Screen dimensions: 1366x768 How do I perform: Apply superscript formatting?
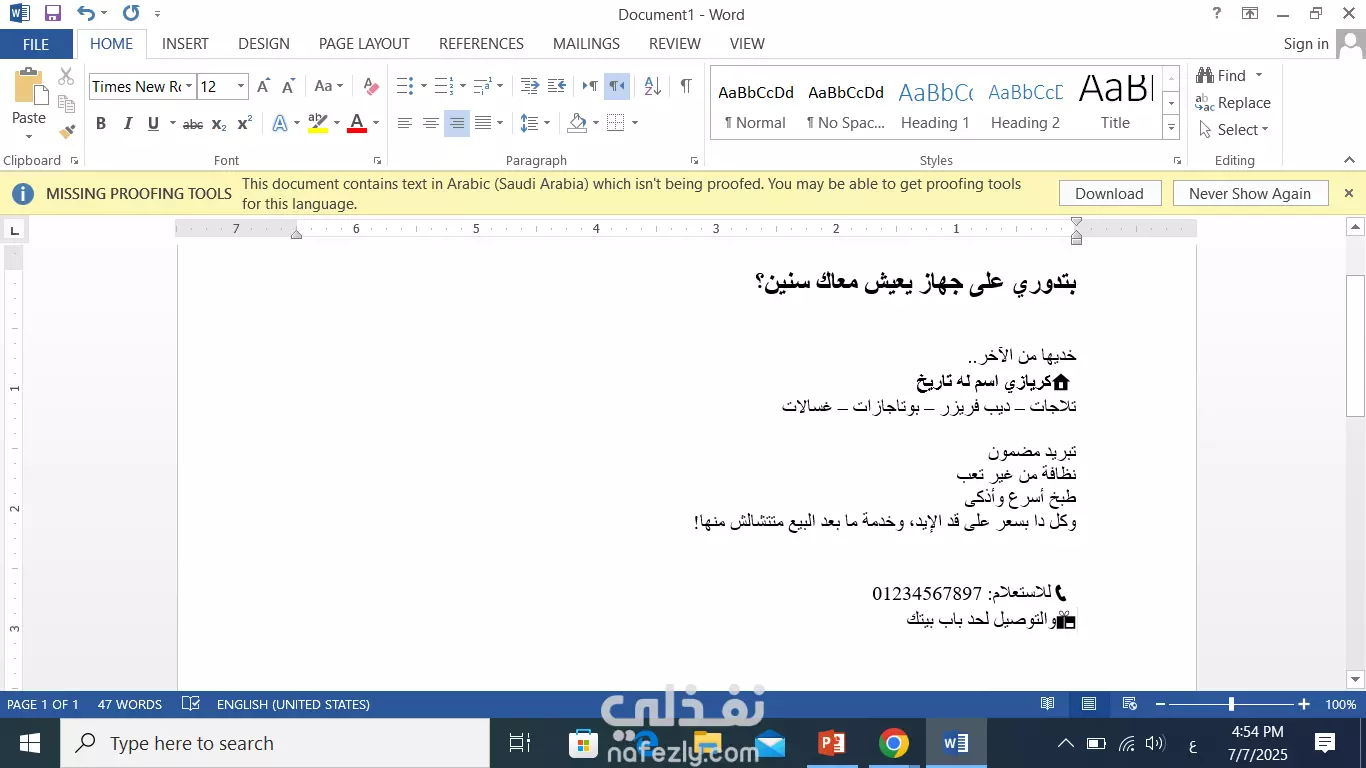point(244,124)
